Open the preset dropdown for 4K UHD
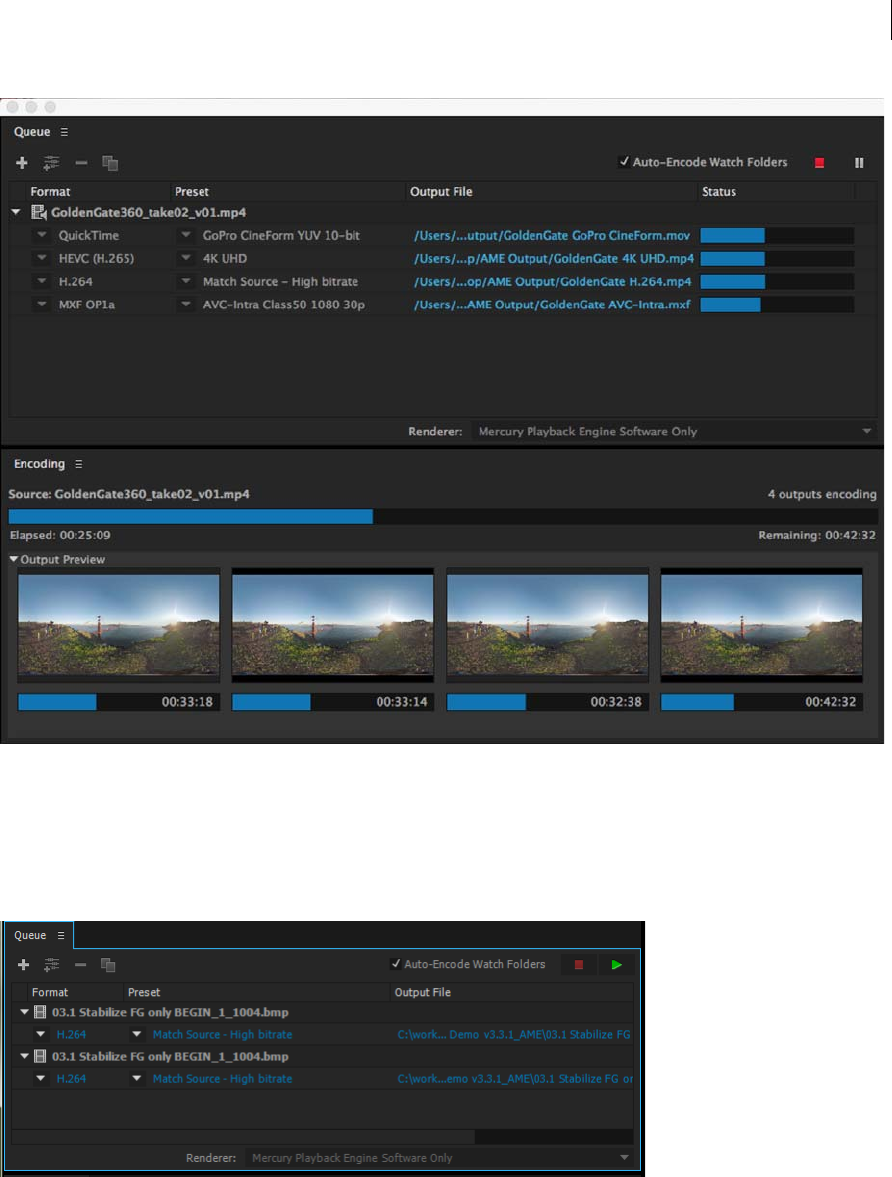This screenshot has height=1177, width=892. 185,258
